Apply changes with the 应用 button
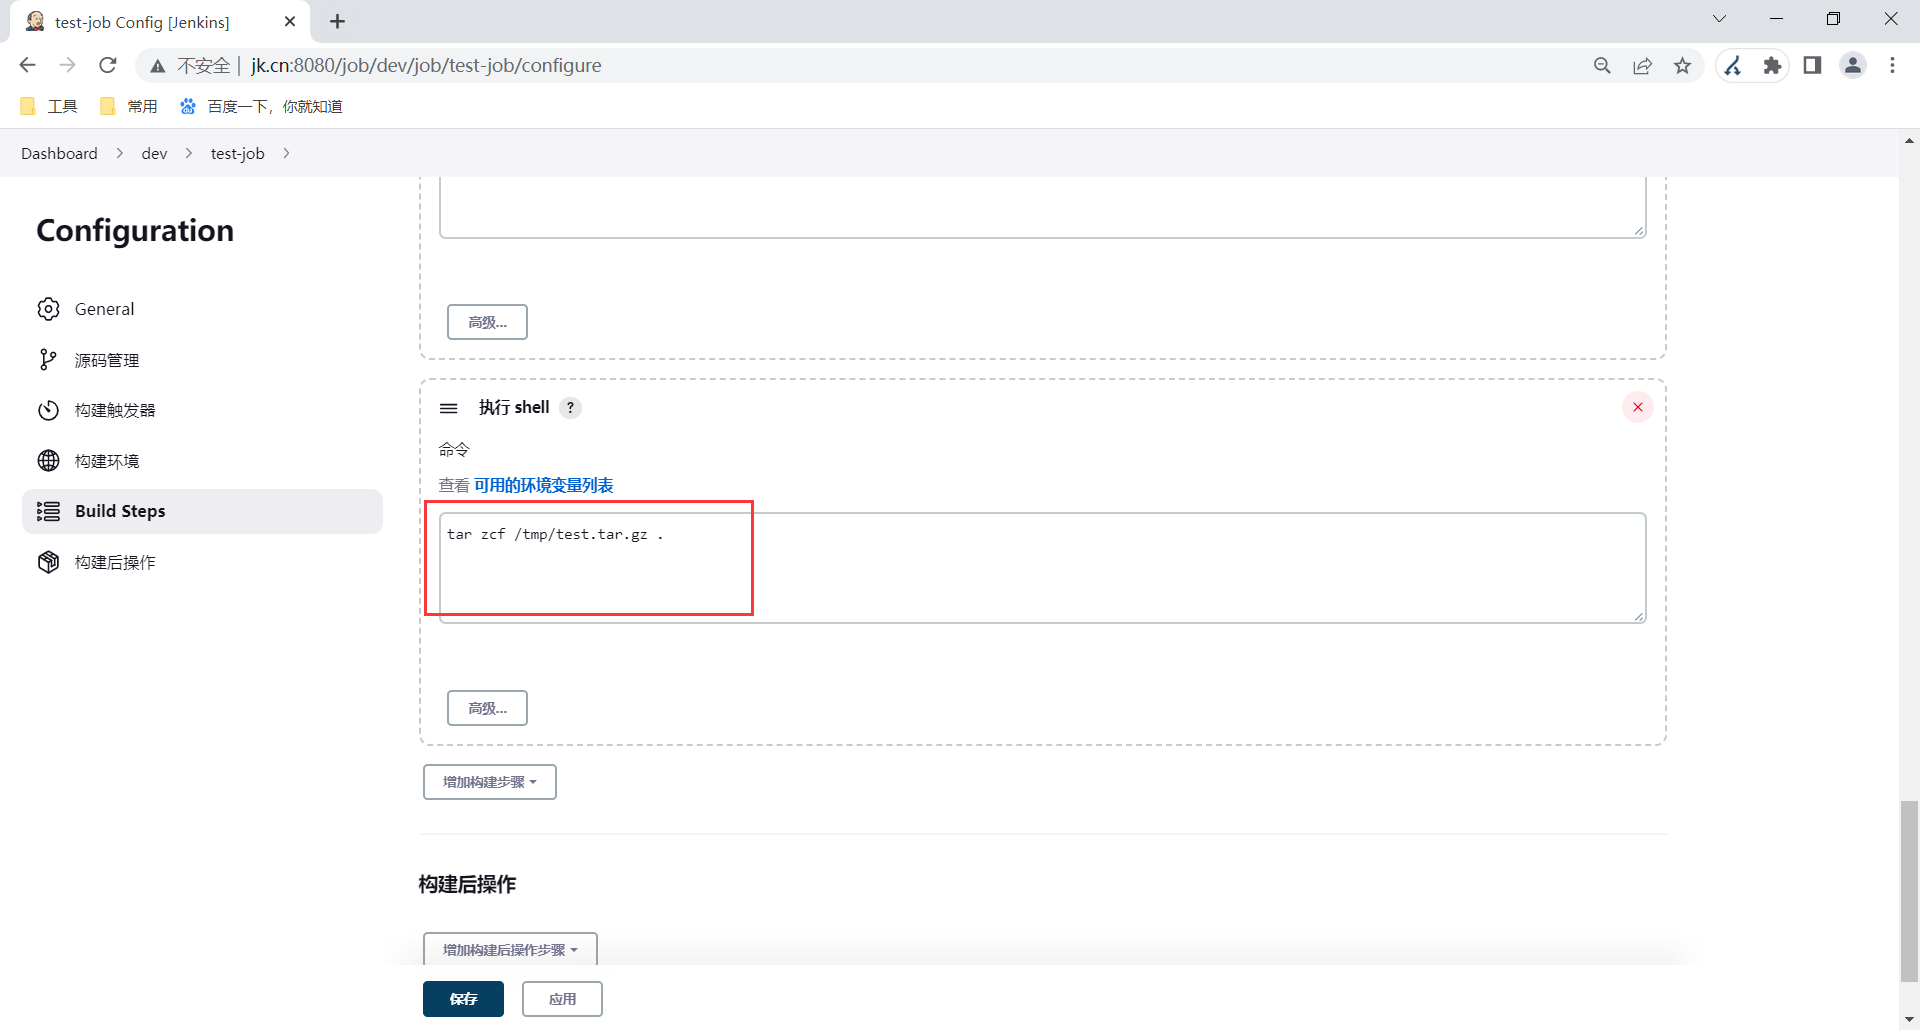This screenshot has width=1920, height=1030. (x=562, y=999)
